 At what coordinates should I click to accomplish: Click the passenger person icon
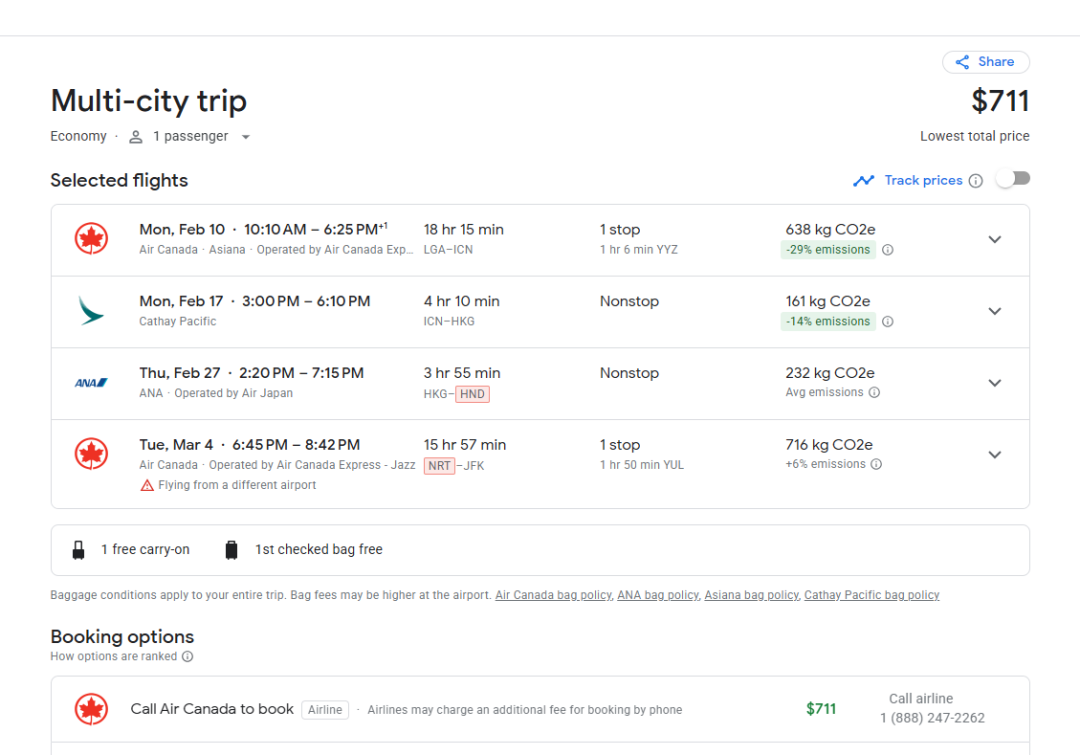coord(136,137)
